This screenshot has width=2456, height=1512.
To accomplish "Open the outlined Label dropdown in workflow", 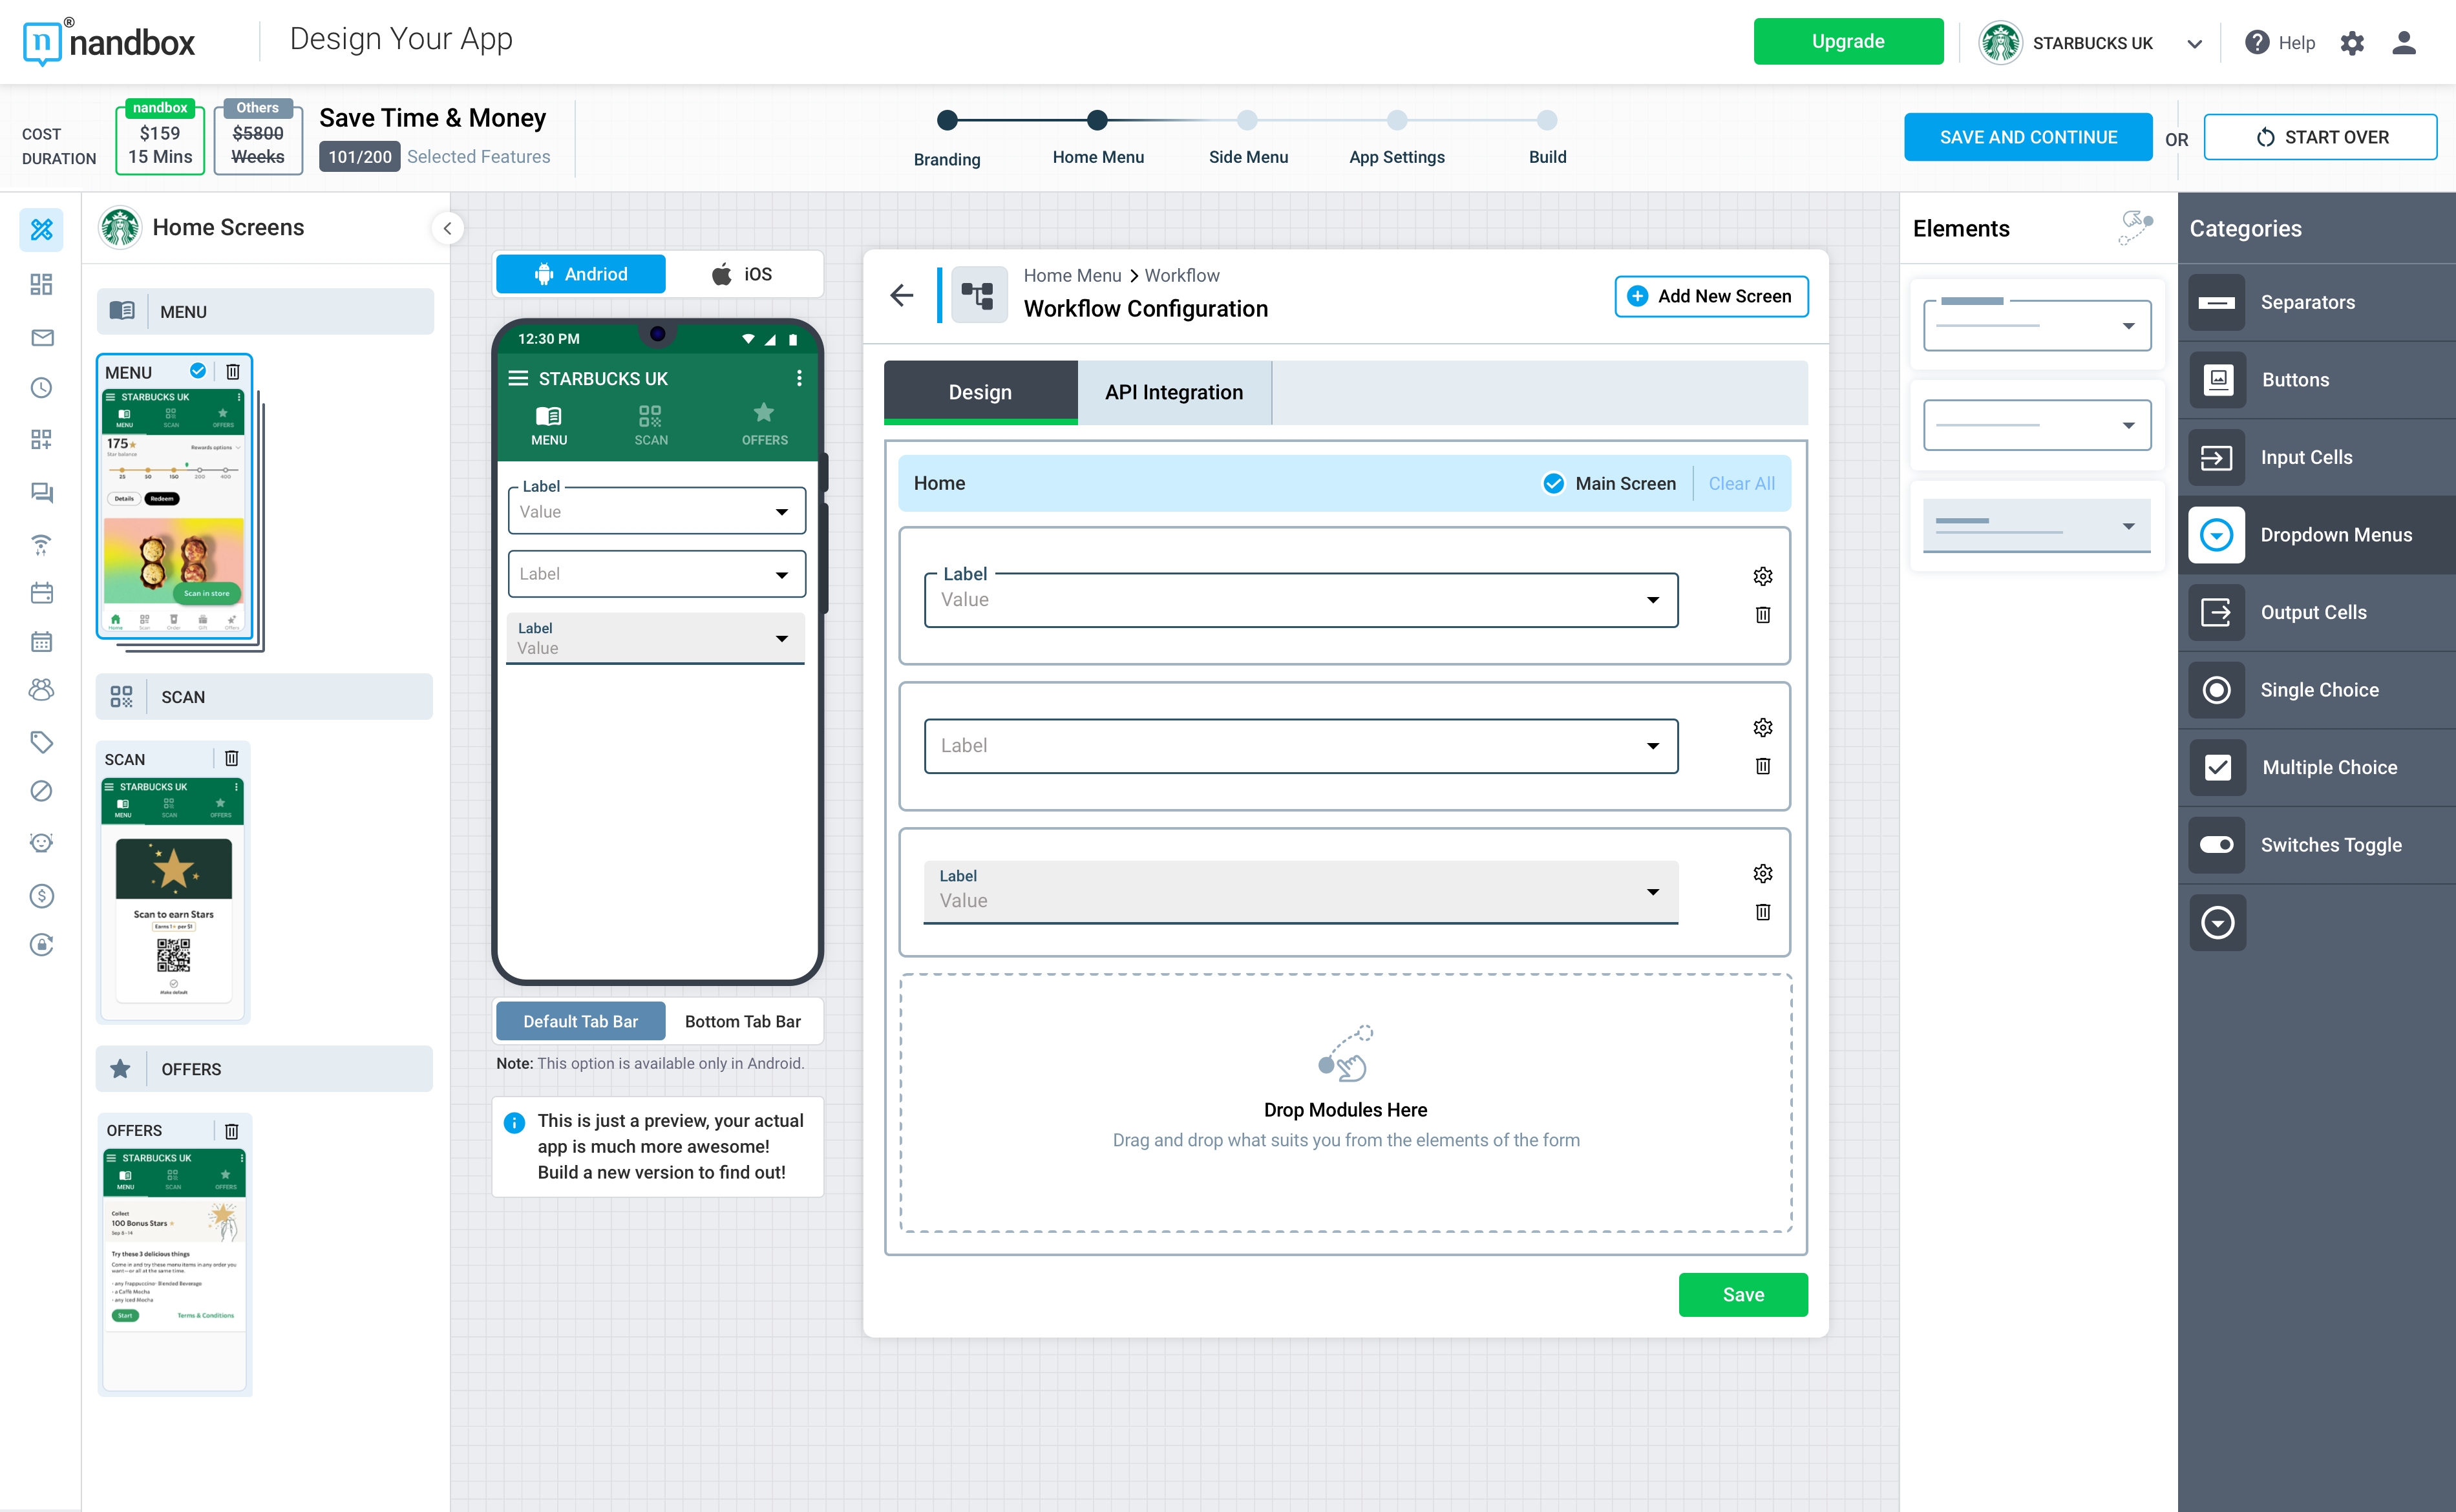I will click(x=1301, y=746).
